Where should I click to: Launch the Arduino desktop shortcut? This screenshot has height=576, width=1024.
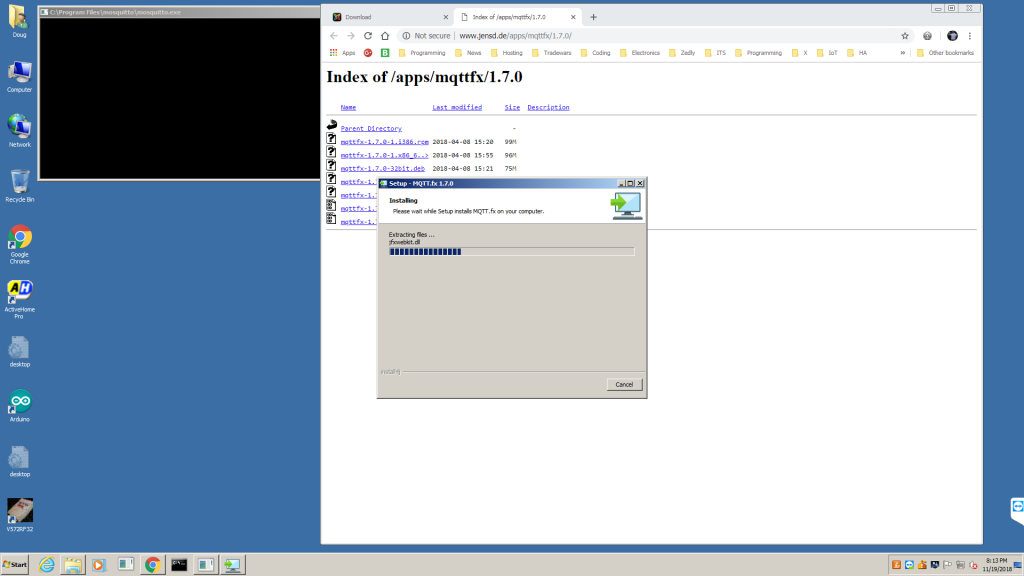[19, 406]
